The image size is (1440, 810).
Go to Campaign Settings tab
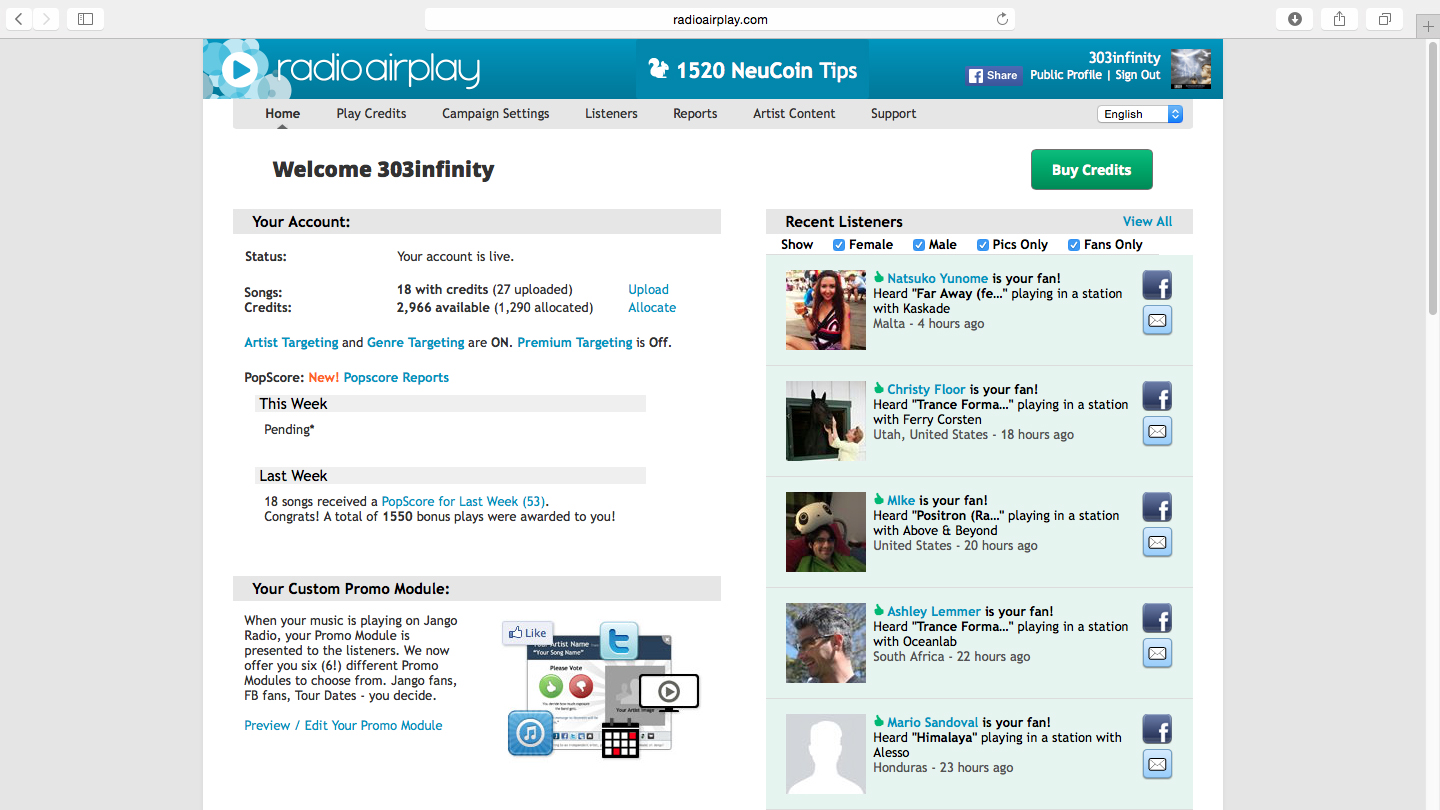coord(496,113)
